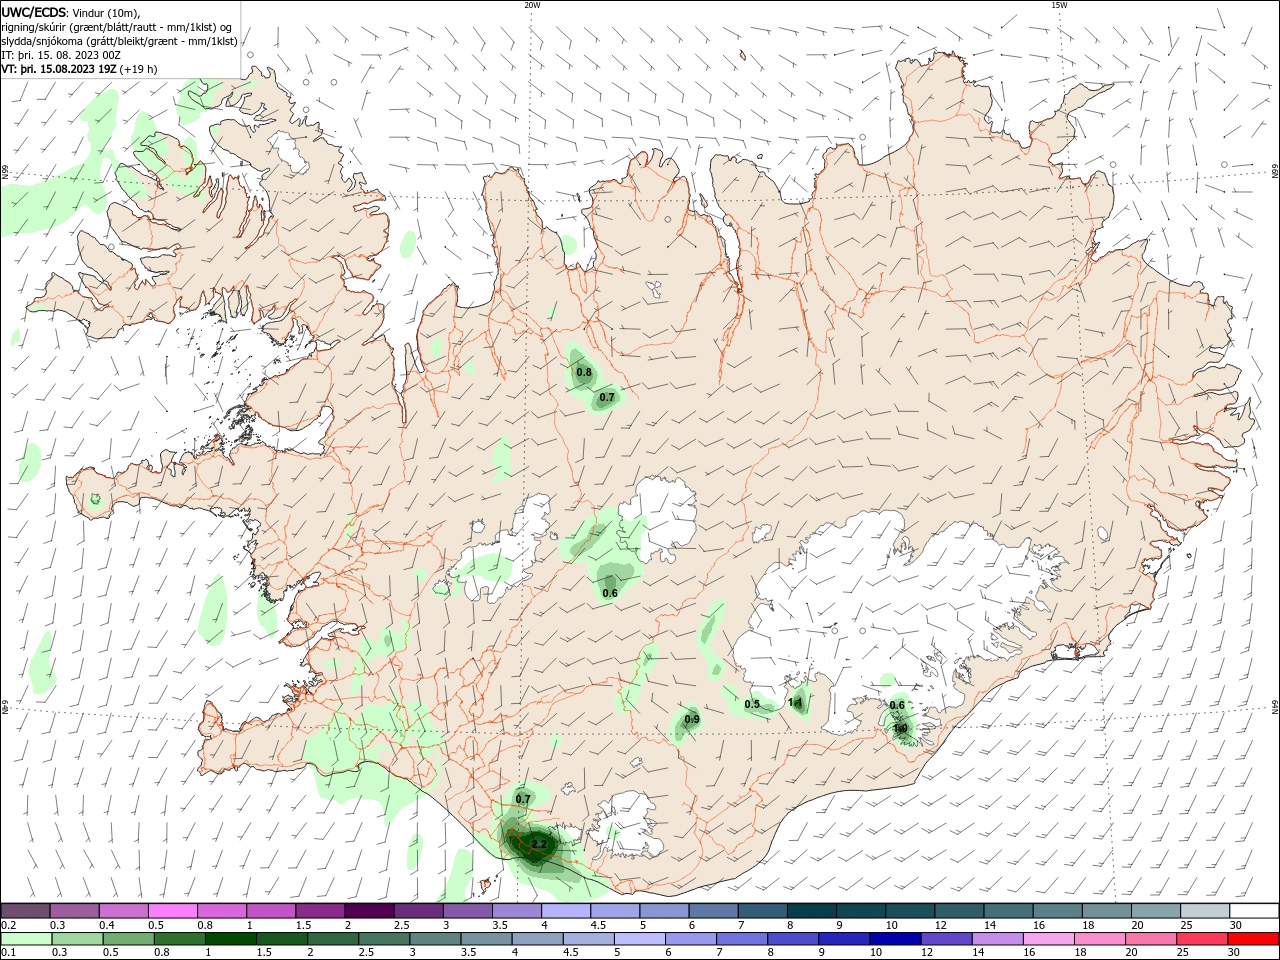Viewport: 1280px width, 960px height.
Task: Click the 0.2 label in the top legend row
Action: (9, 925)
